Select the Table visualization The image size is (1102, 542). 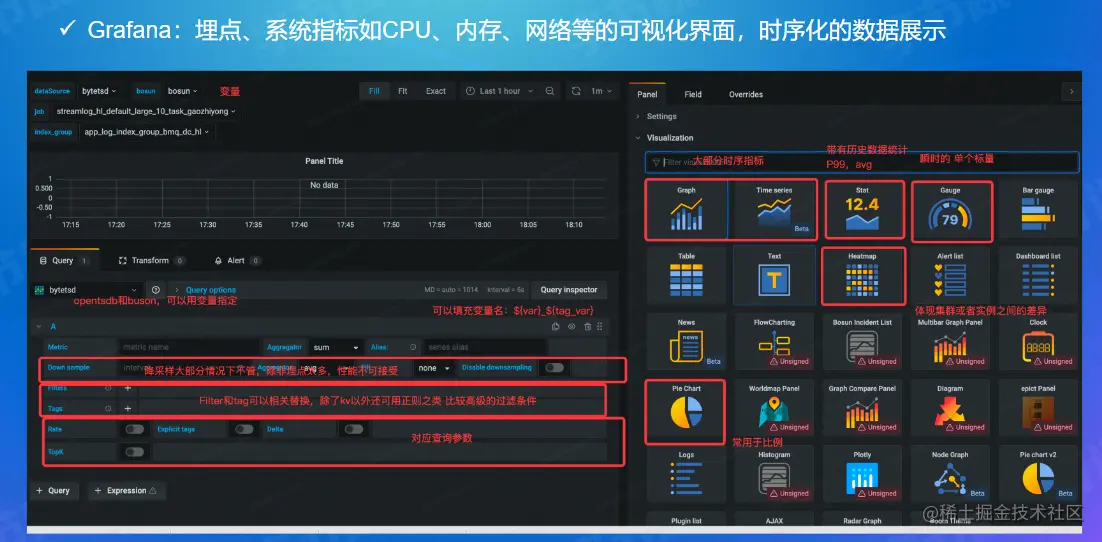(687, 275)
